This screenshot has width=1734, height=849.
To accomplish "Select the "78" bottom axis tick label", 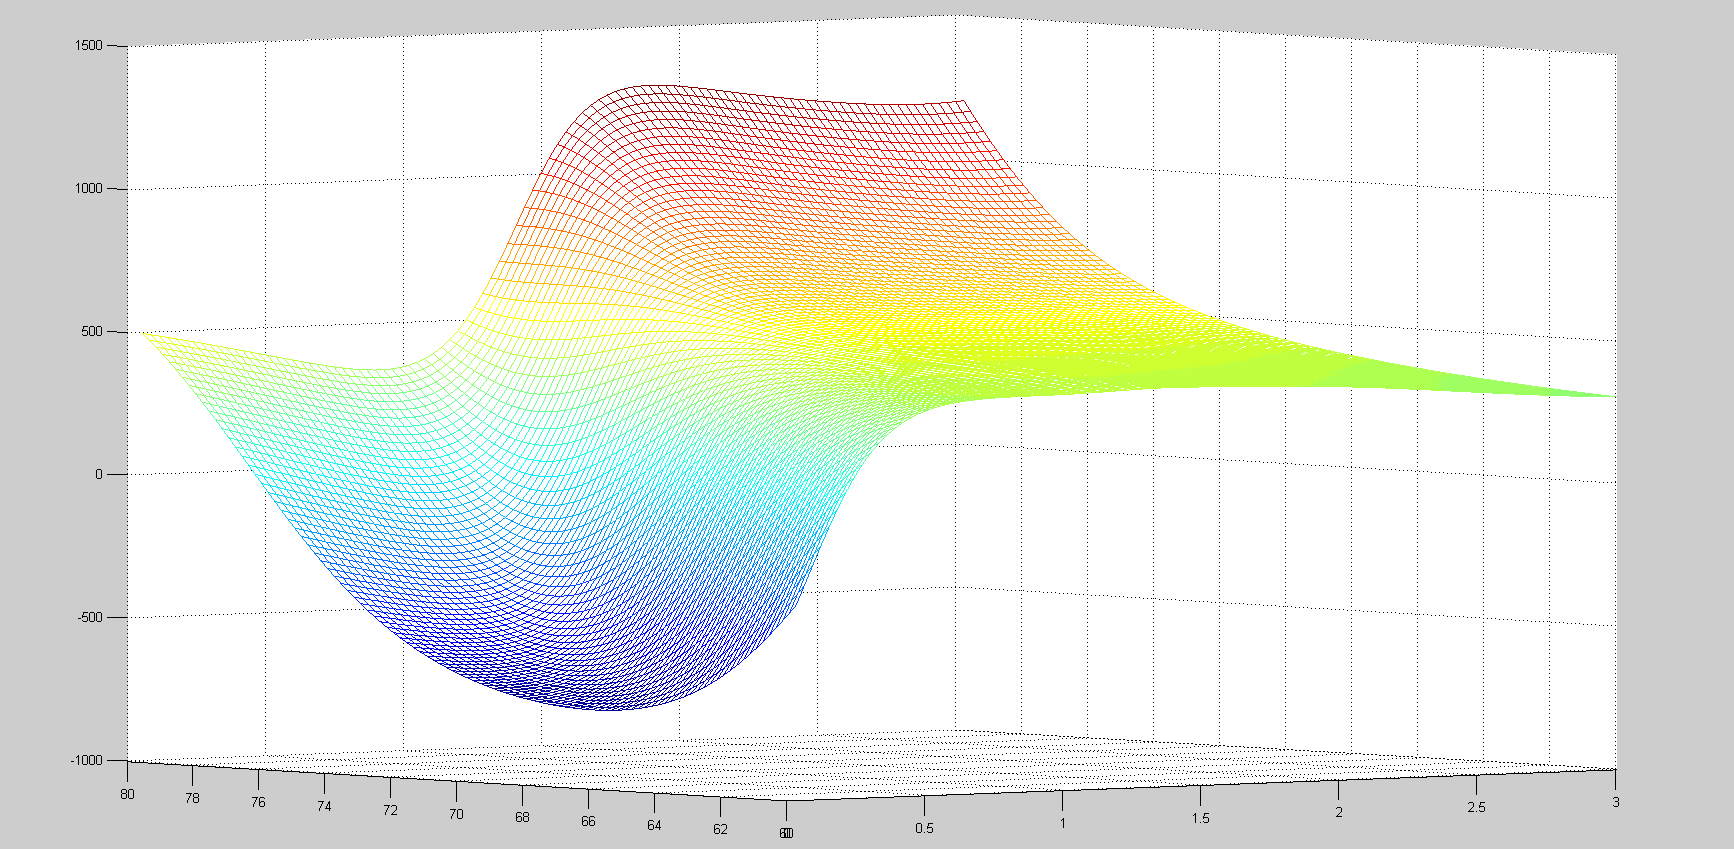I will pyautogui.click(x=192, y=799).
